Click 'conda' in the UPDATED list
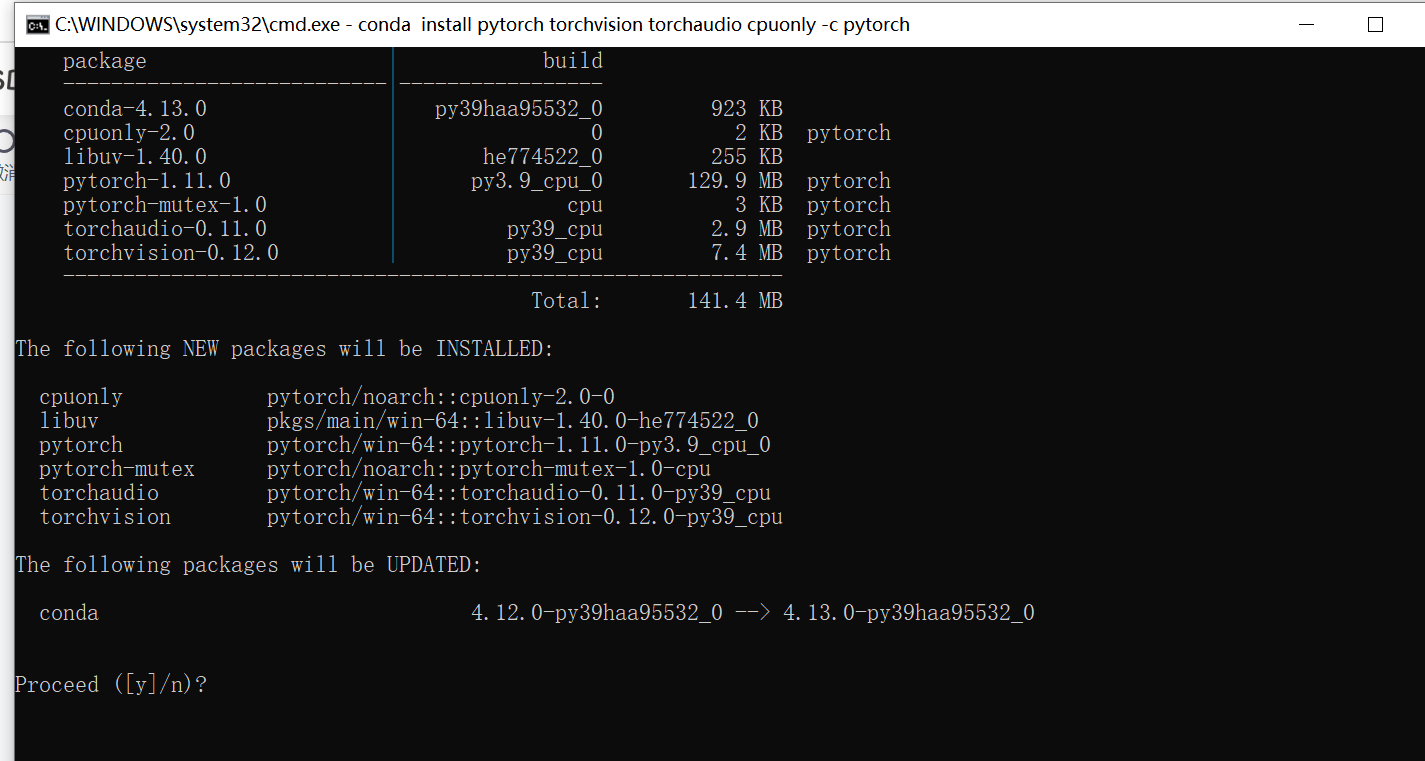1425x761 pixels. click(69, 613)
